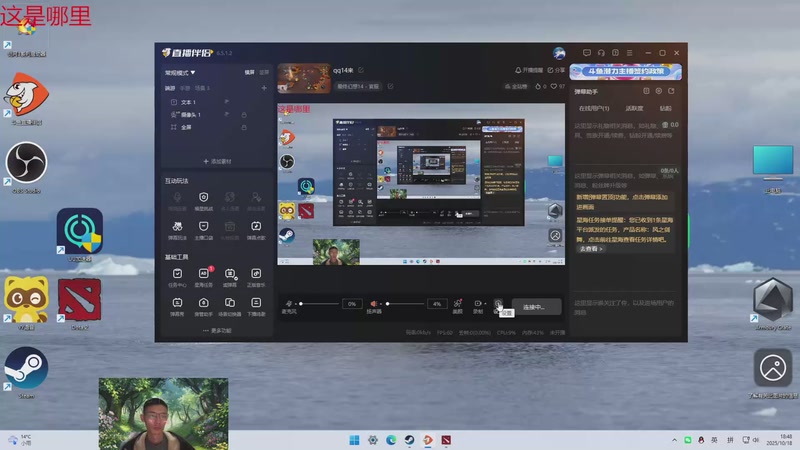
Task: Click the 录制 record icon
Action: coord(478,306)
